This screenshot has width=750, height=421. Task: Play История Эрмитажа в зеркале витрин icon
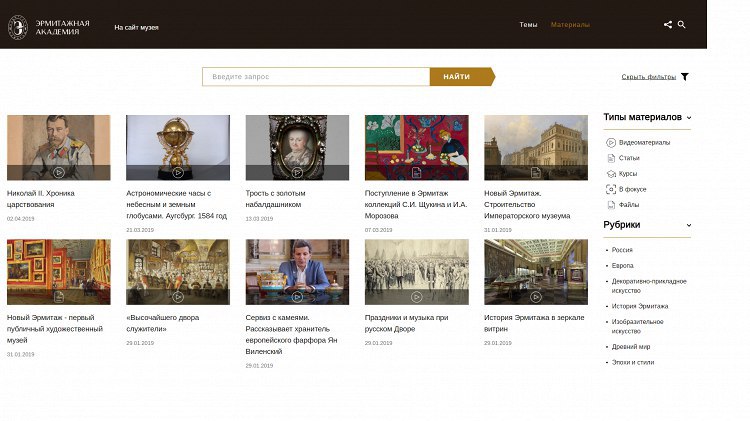pyautogui.click(x=536, y=297)
